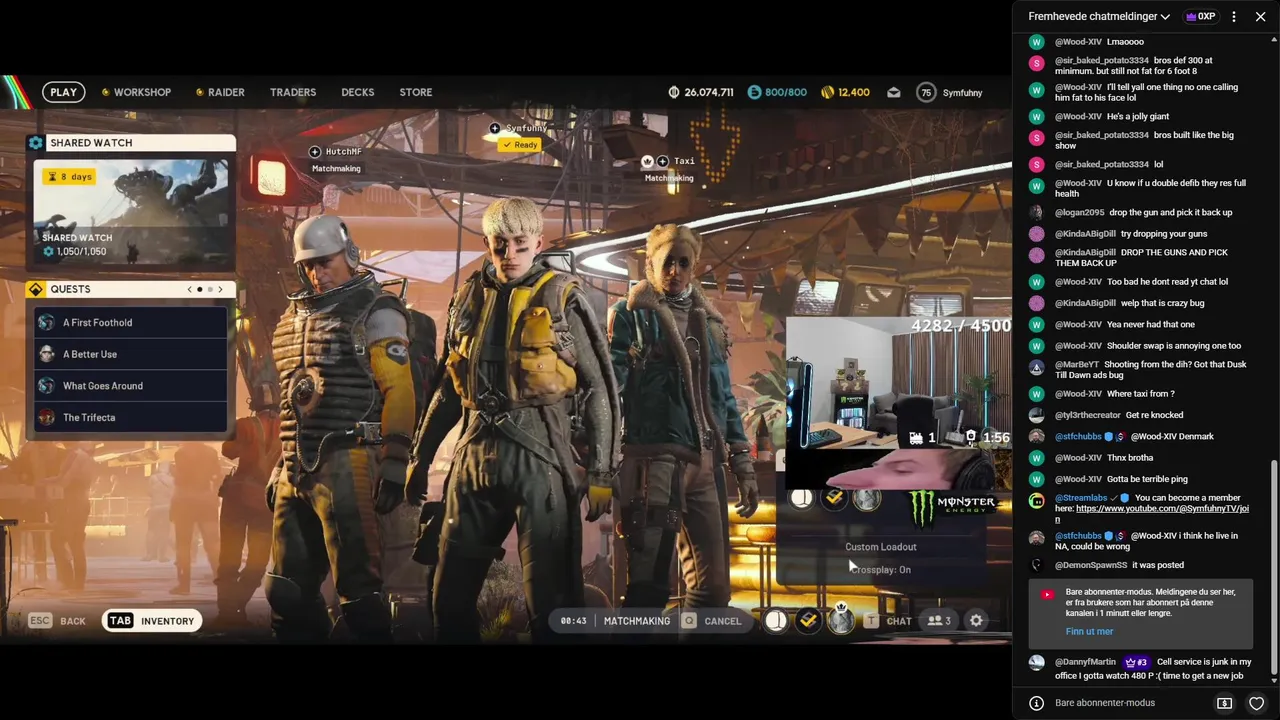This screenshot has height=720, width=1280.
Task: Click the crowned squad leader avatar in bottom bar
Action: click(842, 620)
